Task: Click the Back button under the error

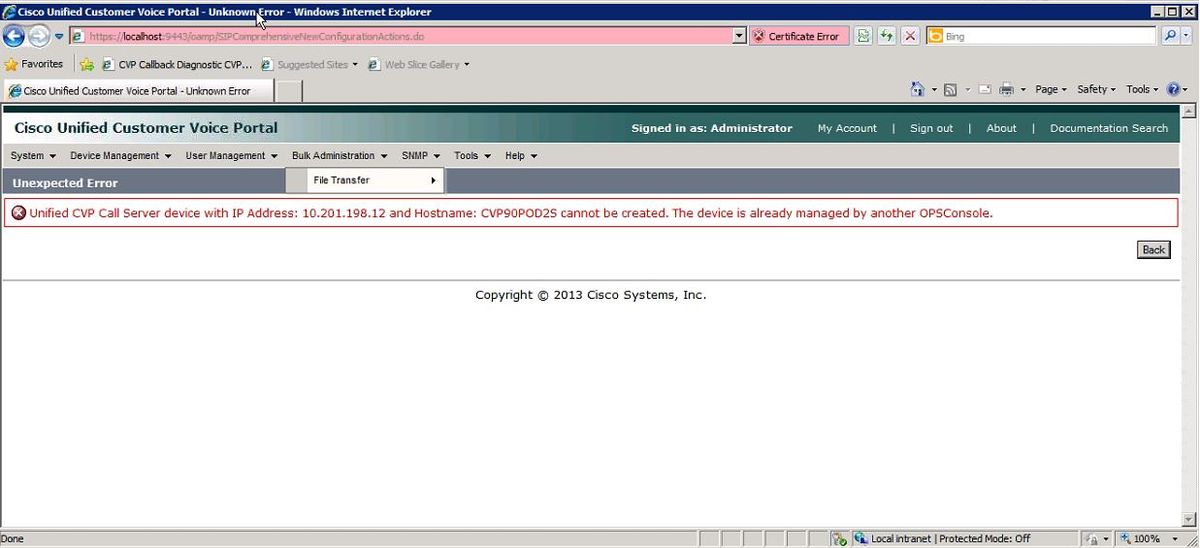Action: pyautogui.click(x=1154, y=250)
